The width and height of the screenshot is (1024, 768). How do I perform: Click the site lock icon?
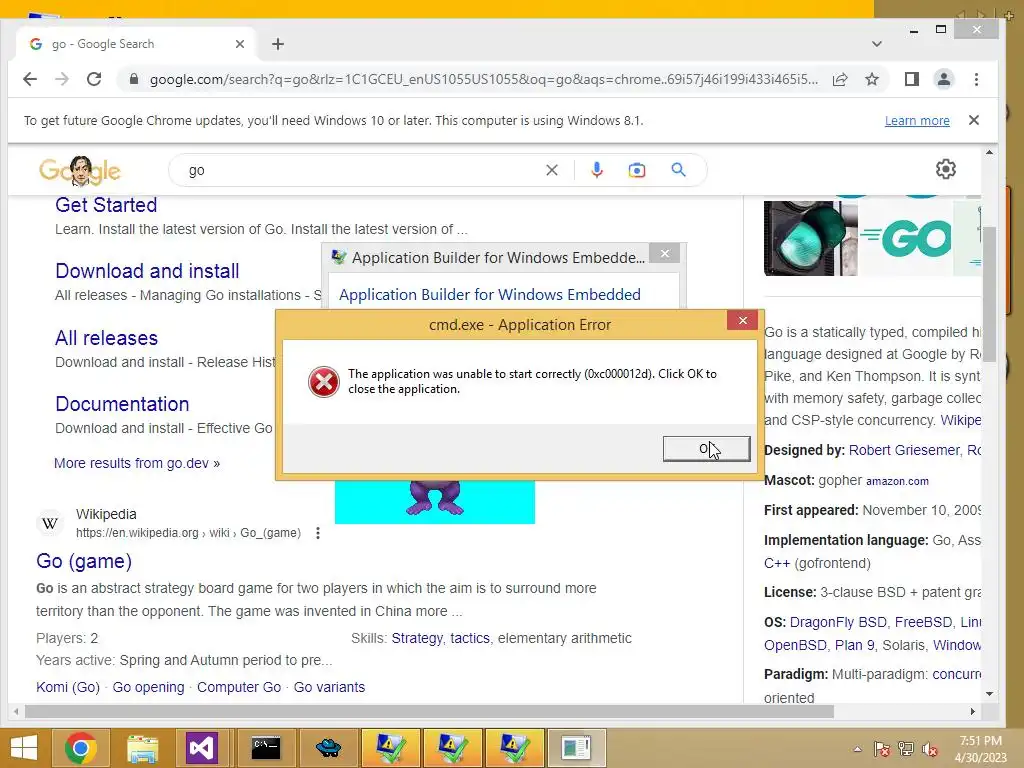(x=134, y=80)
